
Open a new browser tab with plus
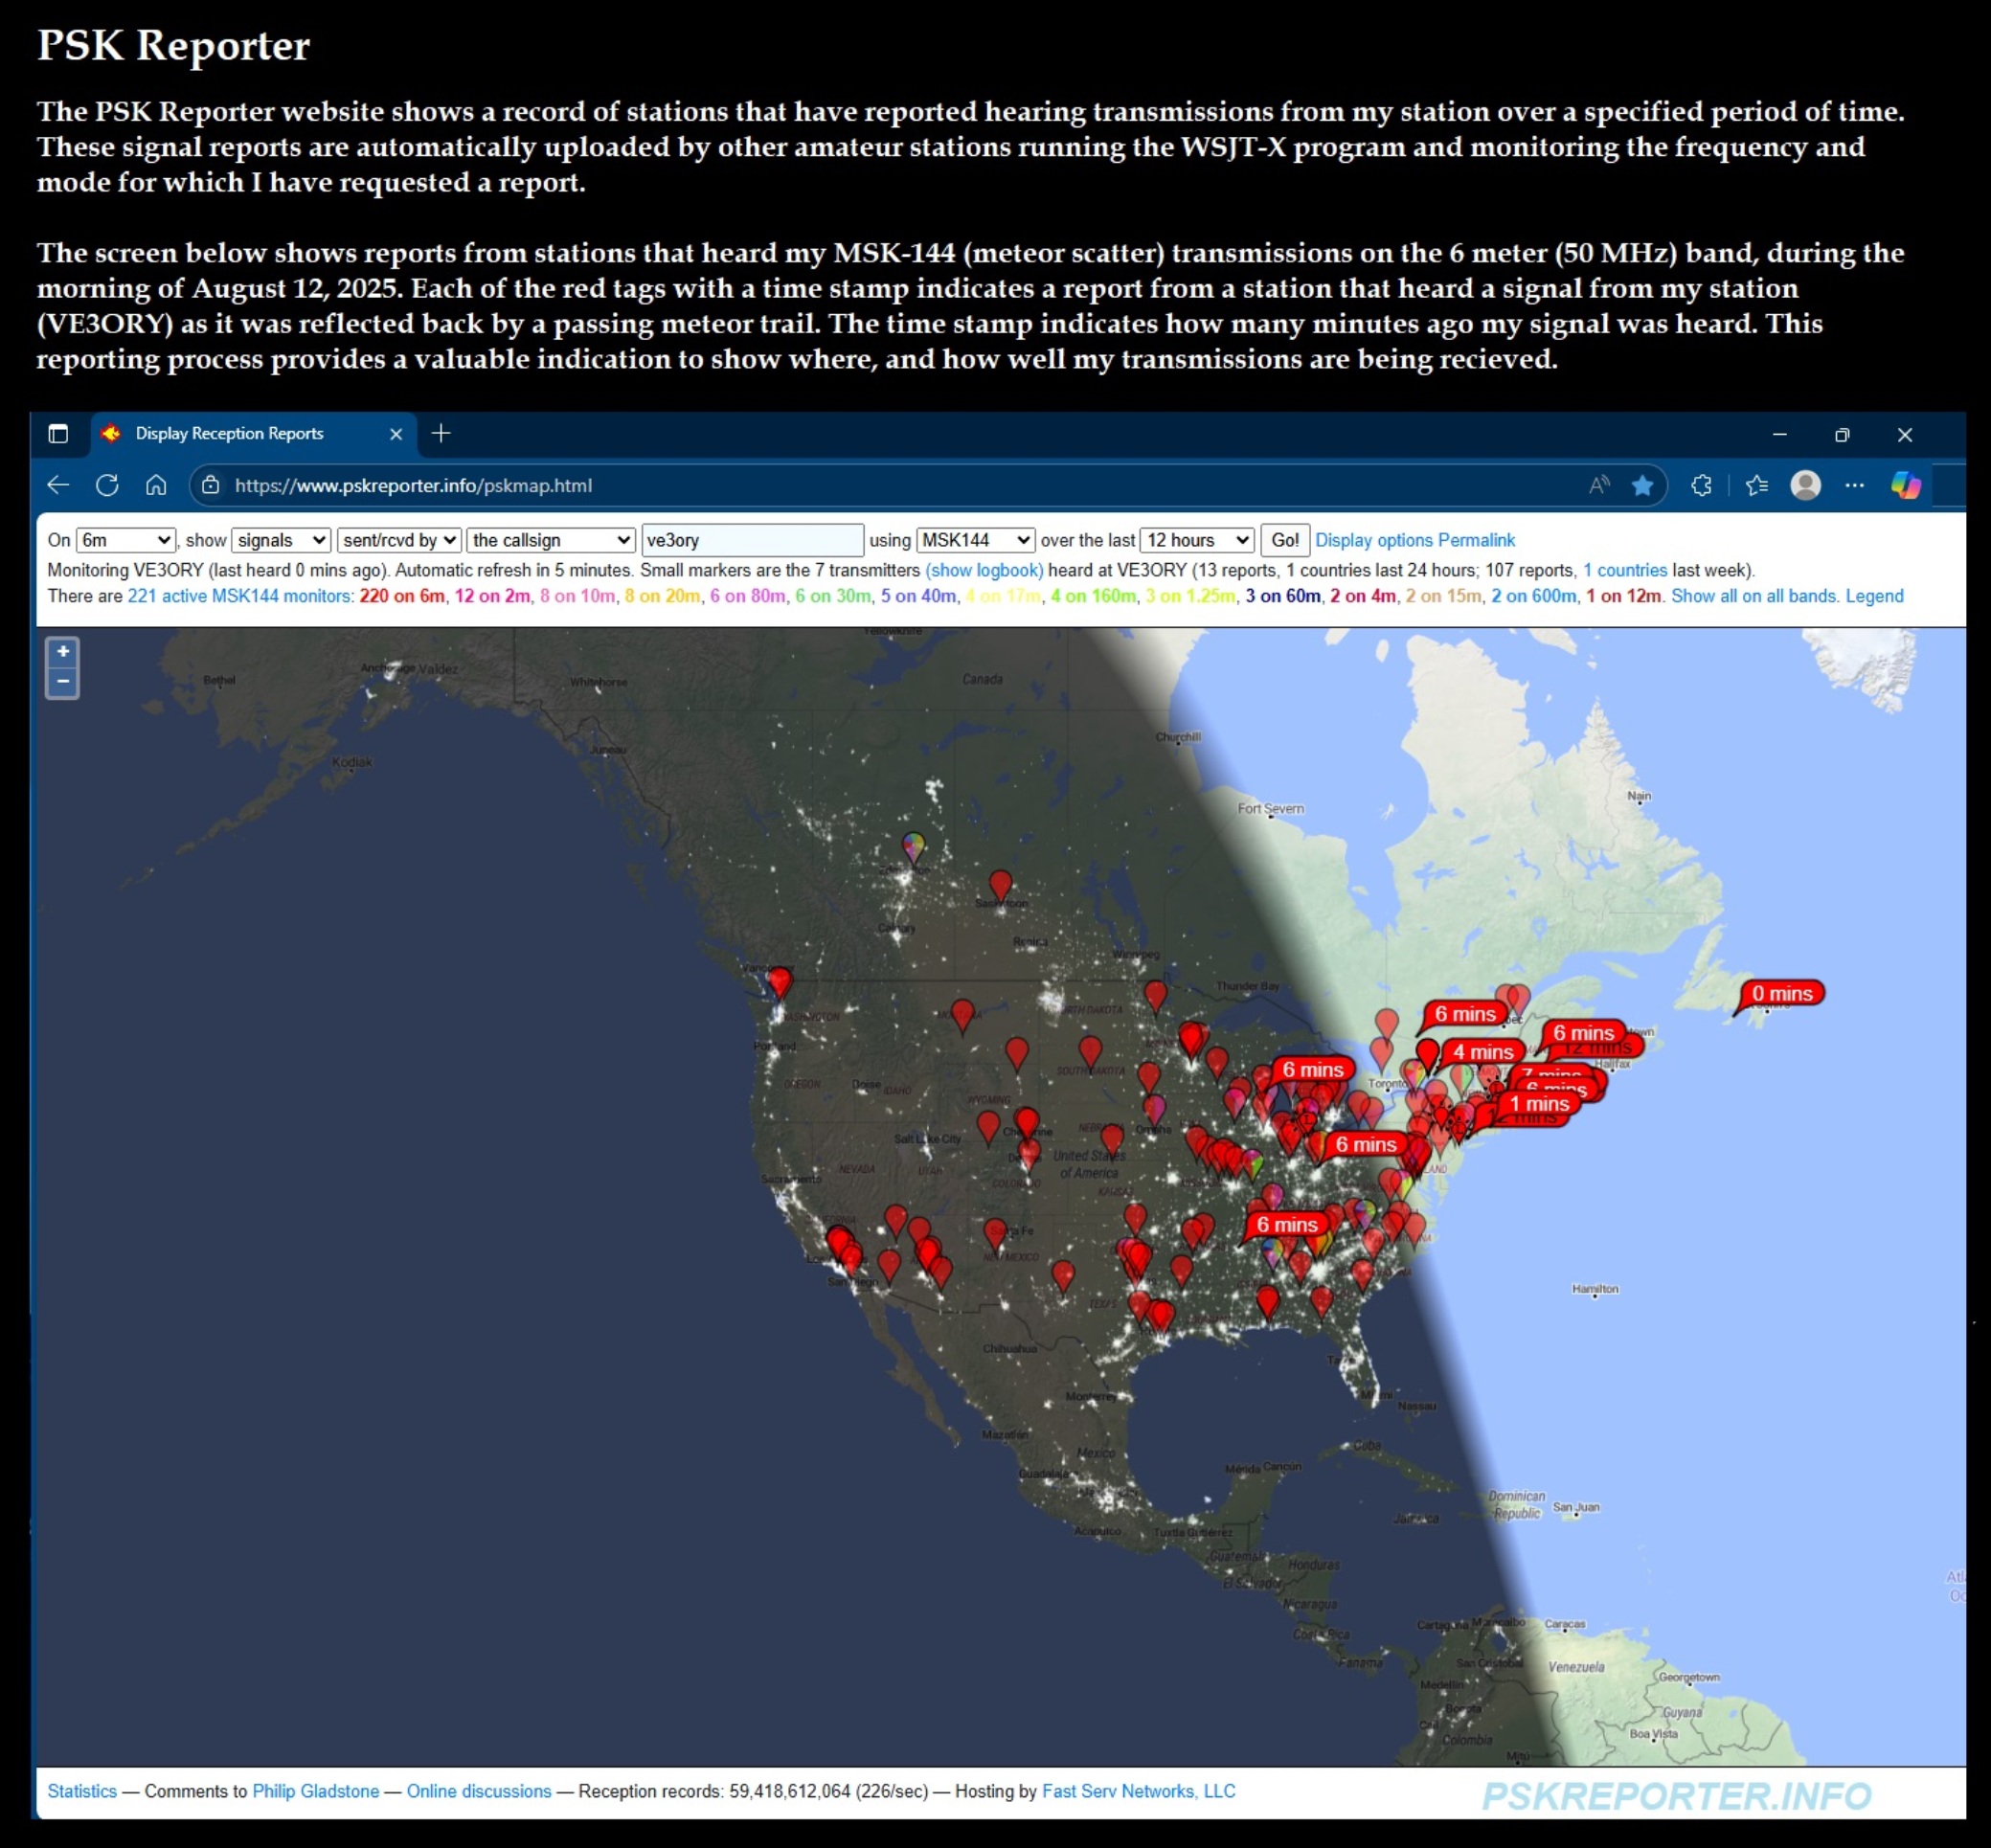[x=441, y=433]
